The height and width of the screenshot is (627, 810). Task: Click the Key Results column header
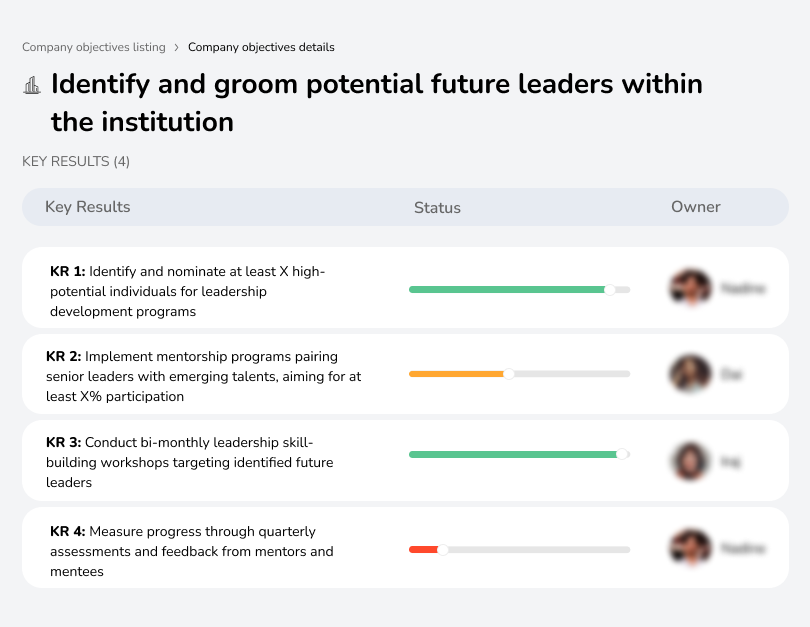click(88, 207)
